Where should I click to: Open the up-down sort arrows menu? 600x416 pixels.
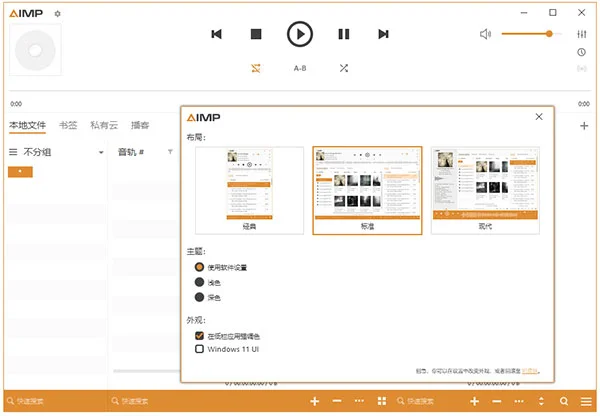click(x=541, y=401)
